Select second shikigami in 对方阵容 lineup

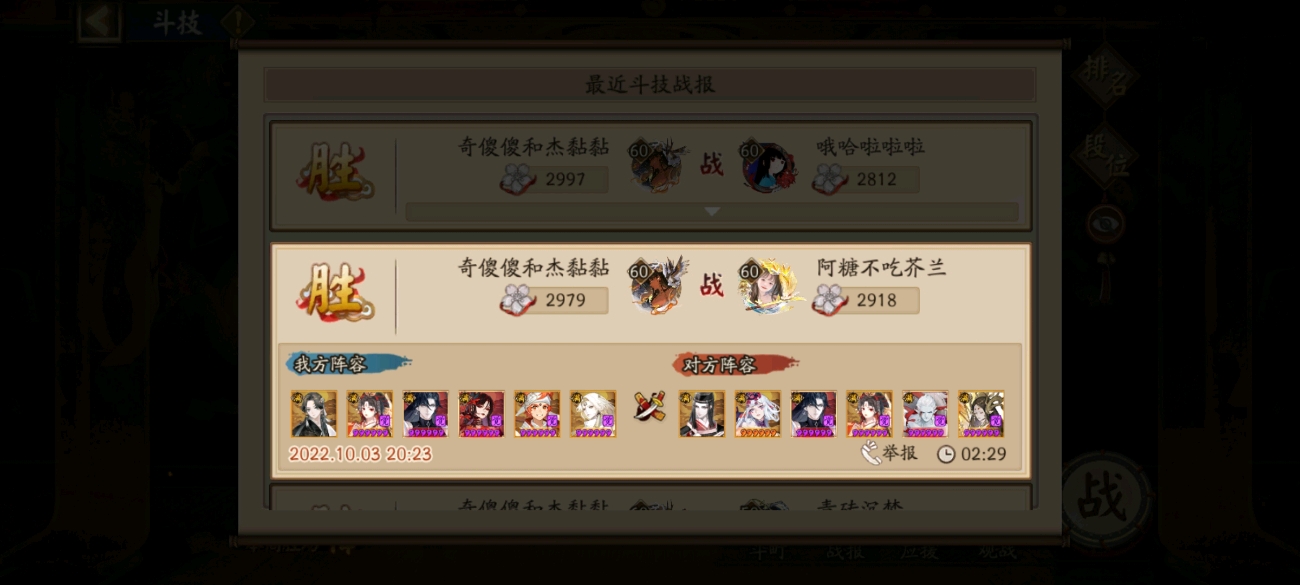click(757, 413)
